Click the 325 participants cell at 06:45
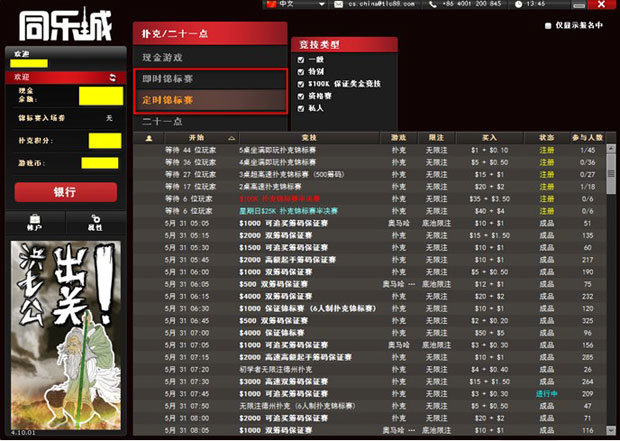Image resolution: width=620 pixels, height=441 pixels. point(588,321)
